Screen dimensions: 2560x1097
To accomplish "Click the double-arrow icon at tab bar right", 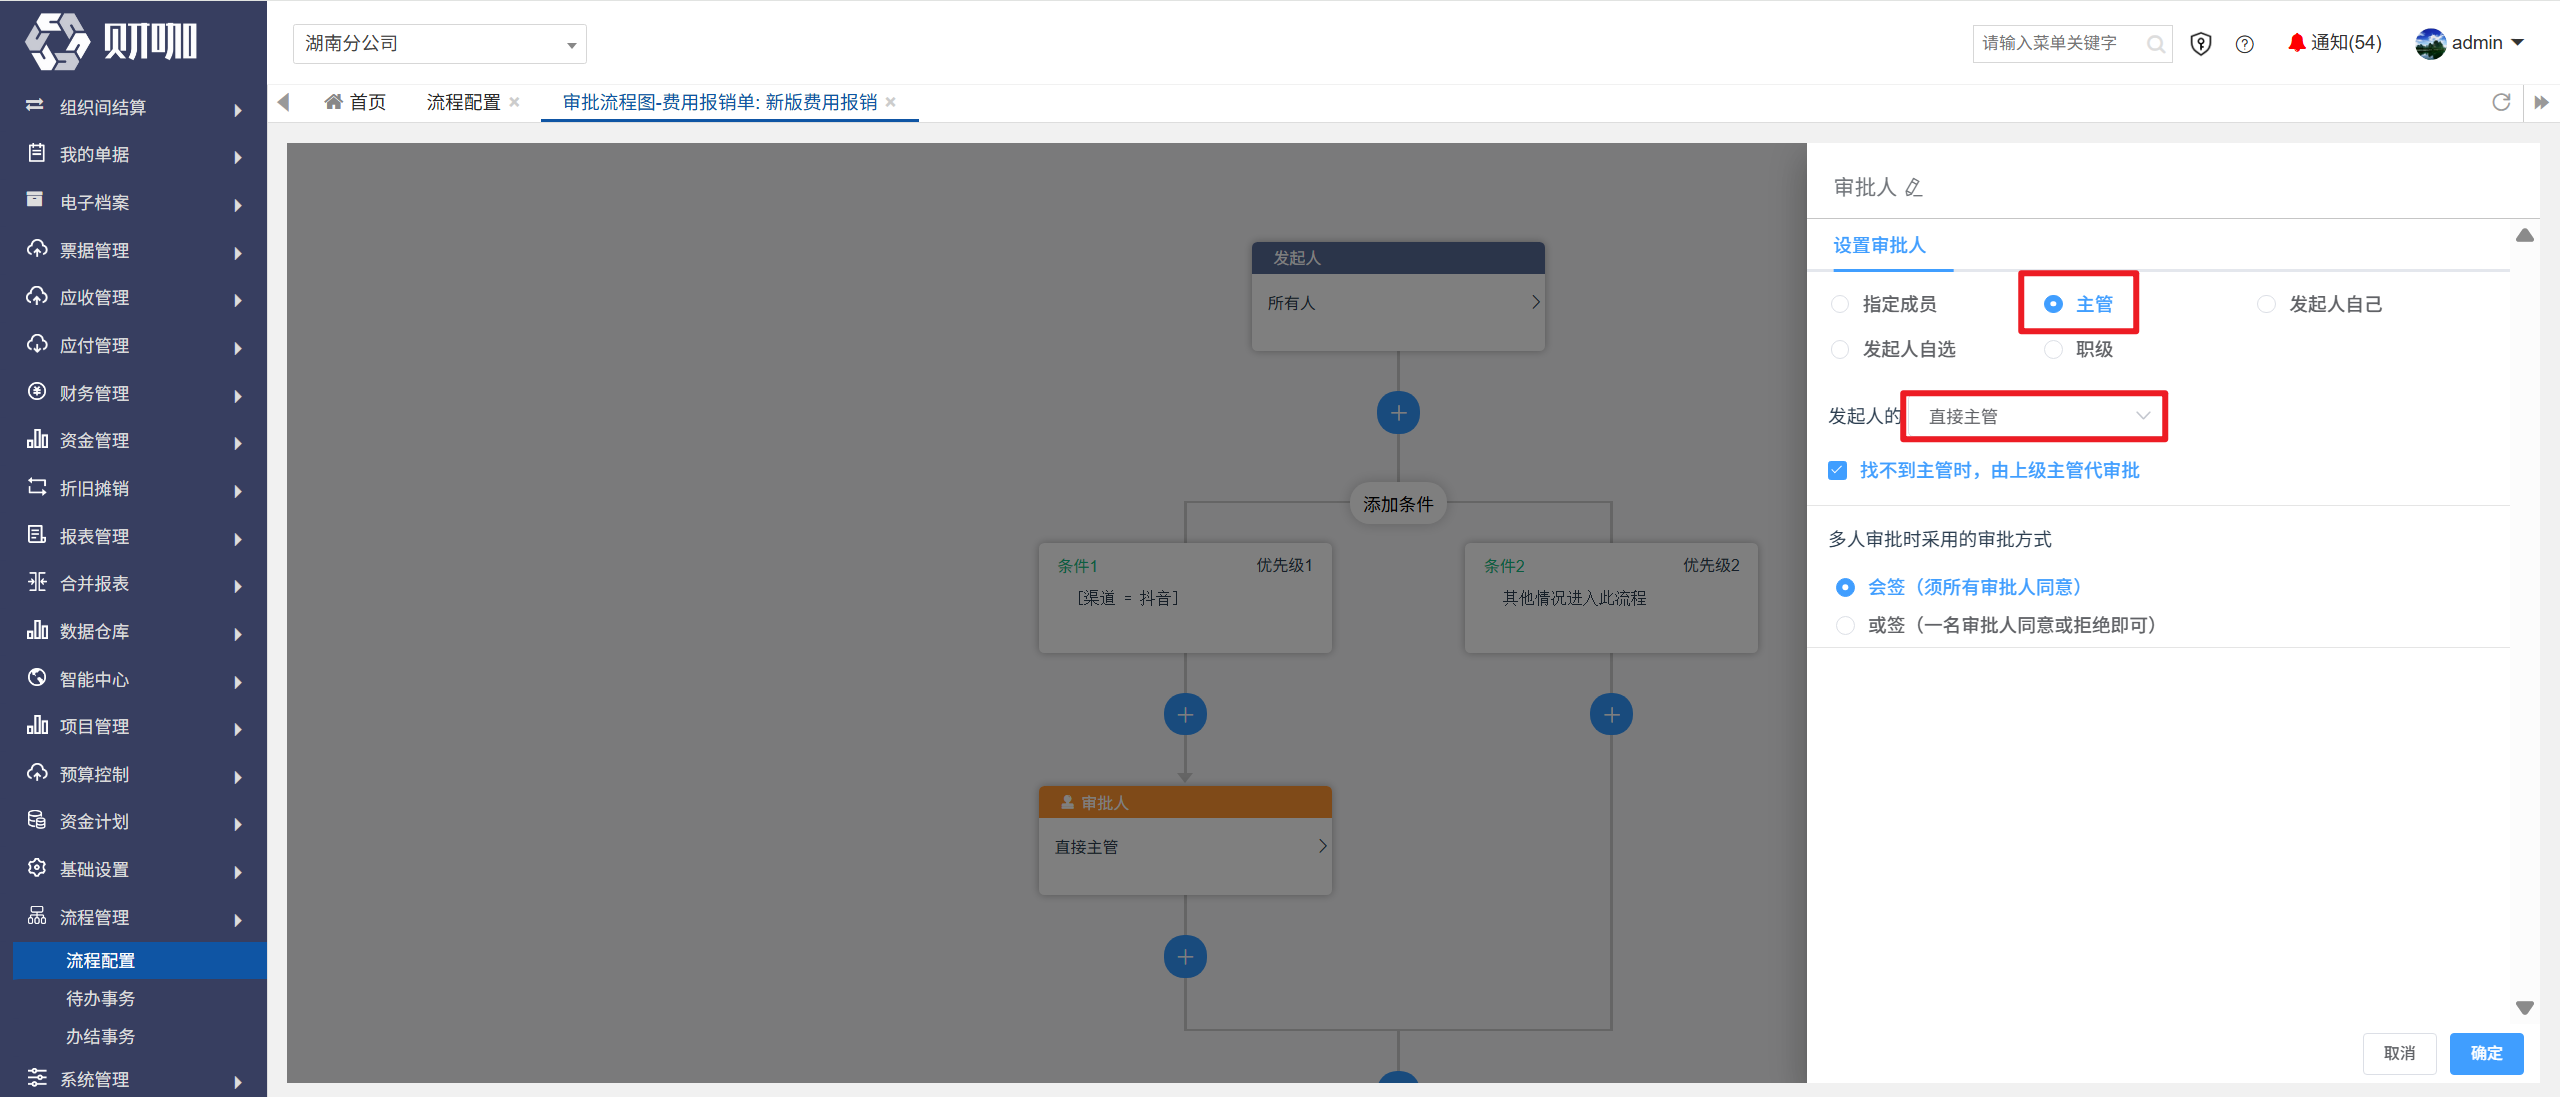I will (x=2541, y=102).
